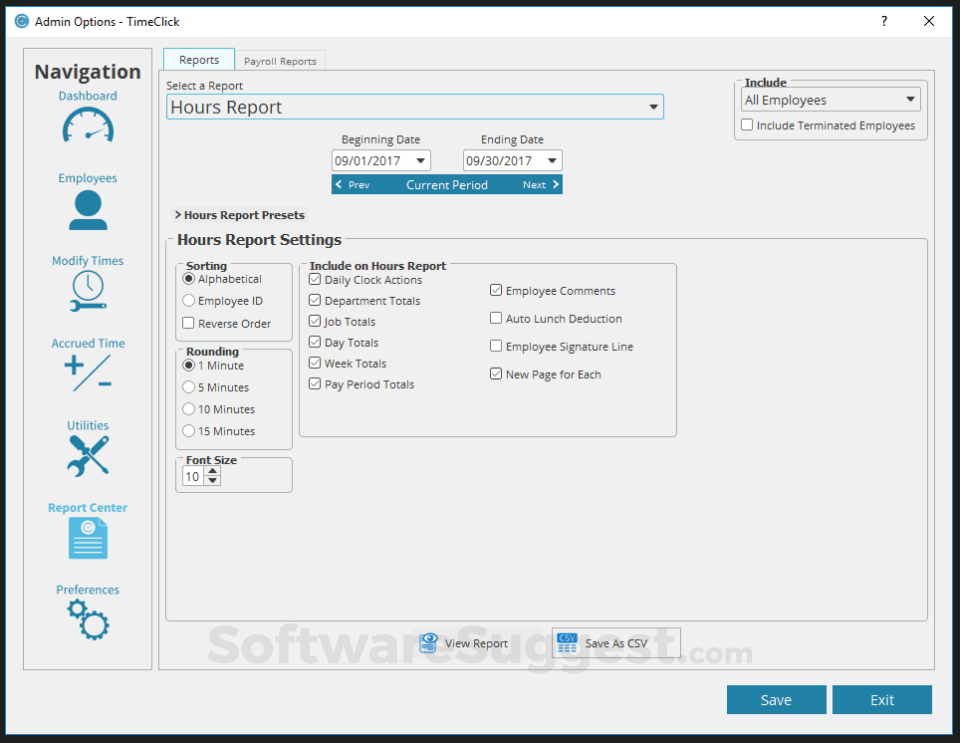Open Utilities via the wrench icon

pyautogui.click(x=87, y=454)
